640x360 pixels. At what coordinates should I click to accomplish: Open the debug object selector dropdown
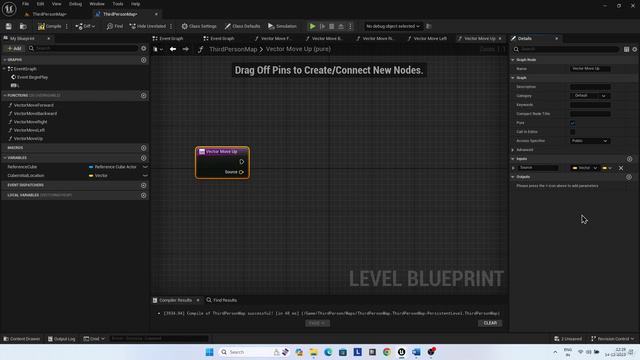(393, 26)
